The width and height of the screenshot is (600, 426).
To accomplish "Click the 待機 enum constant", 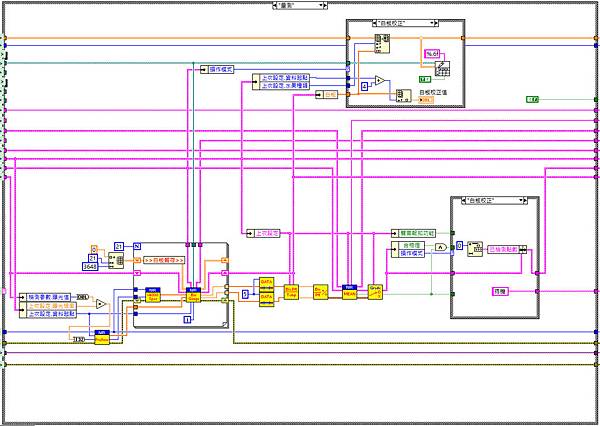I will click(x=502, y=289).
